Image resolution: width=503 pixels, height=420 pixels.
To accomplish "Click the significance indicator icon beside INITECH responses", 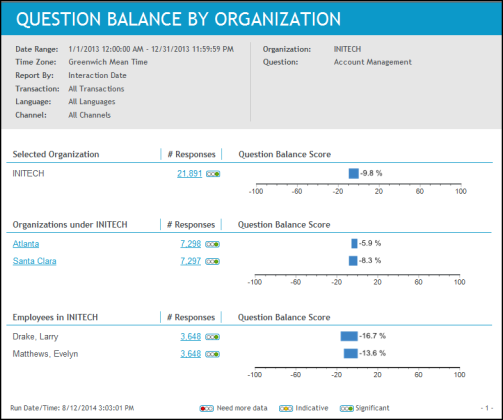I will click(213, 174).
